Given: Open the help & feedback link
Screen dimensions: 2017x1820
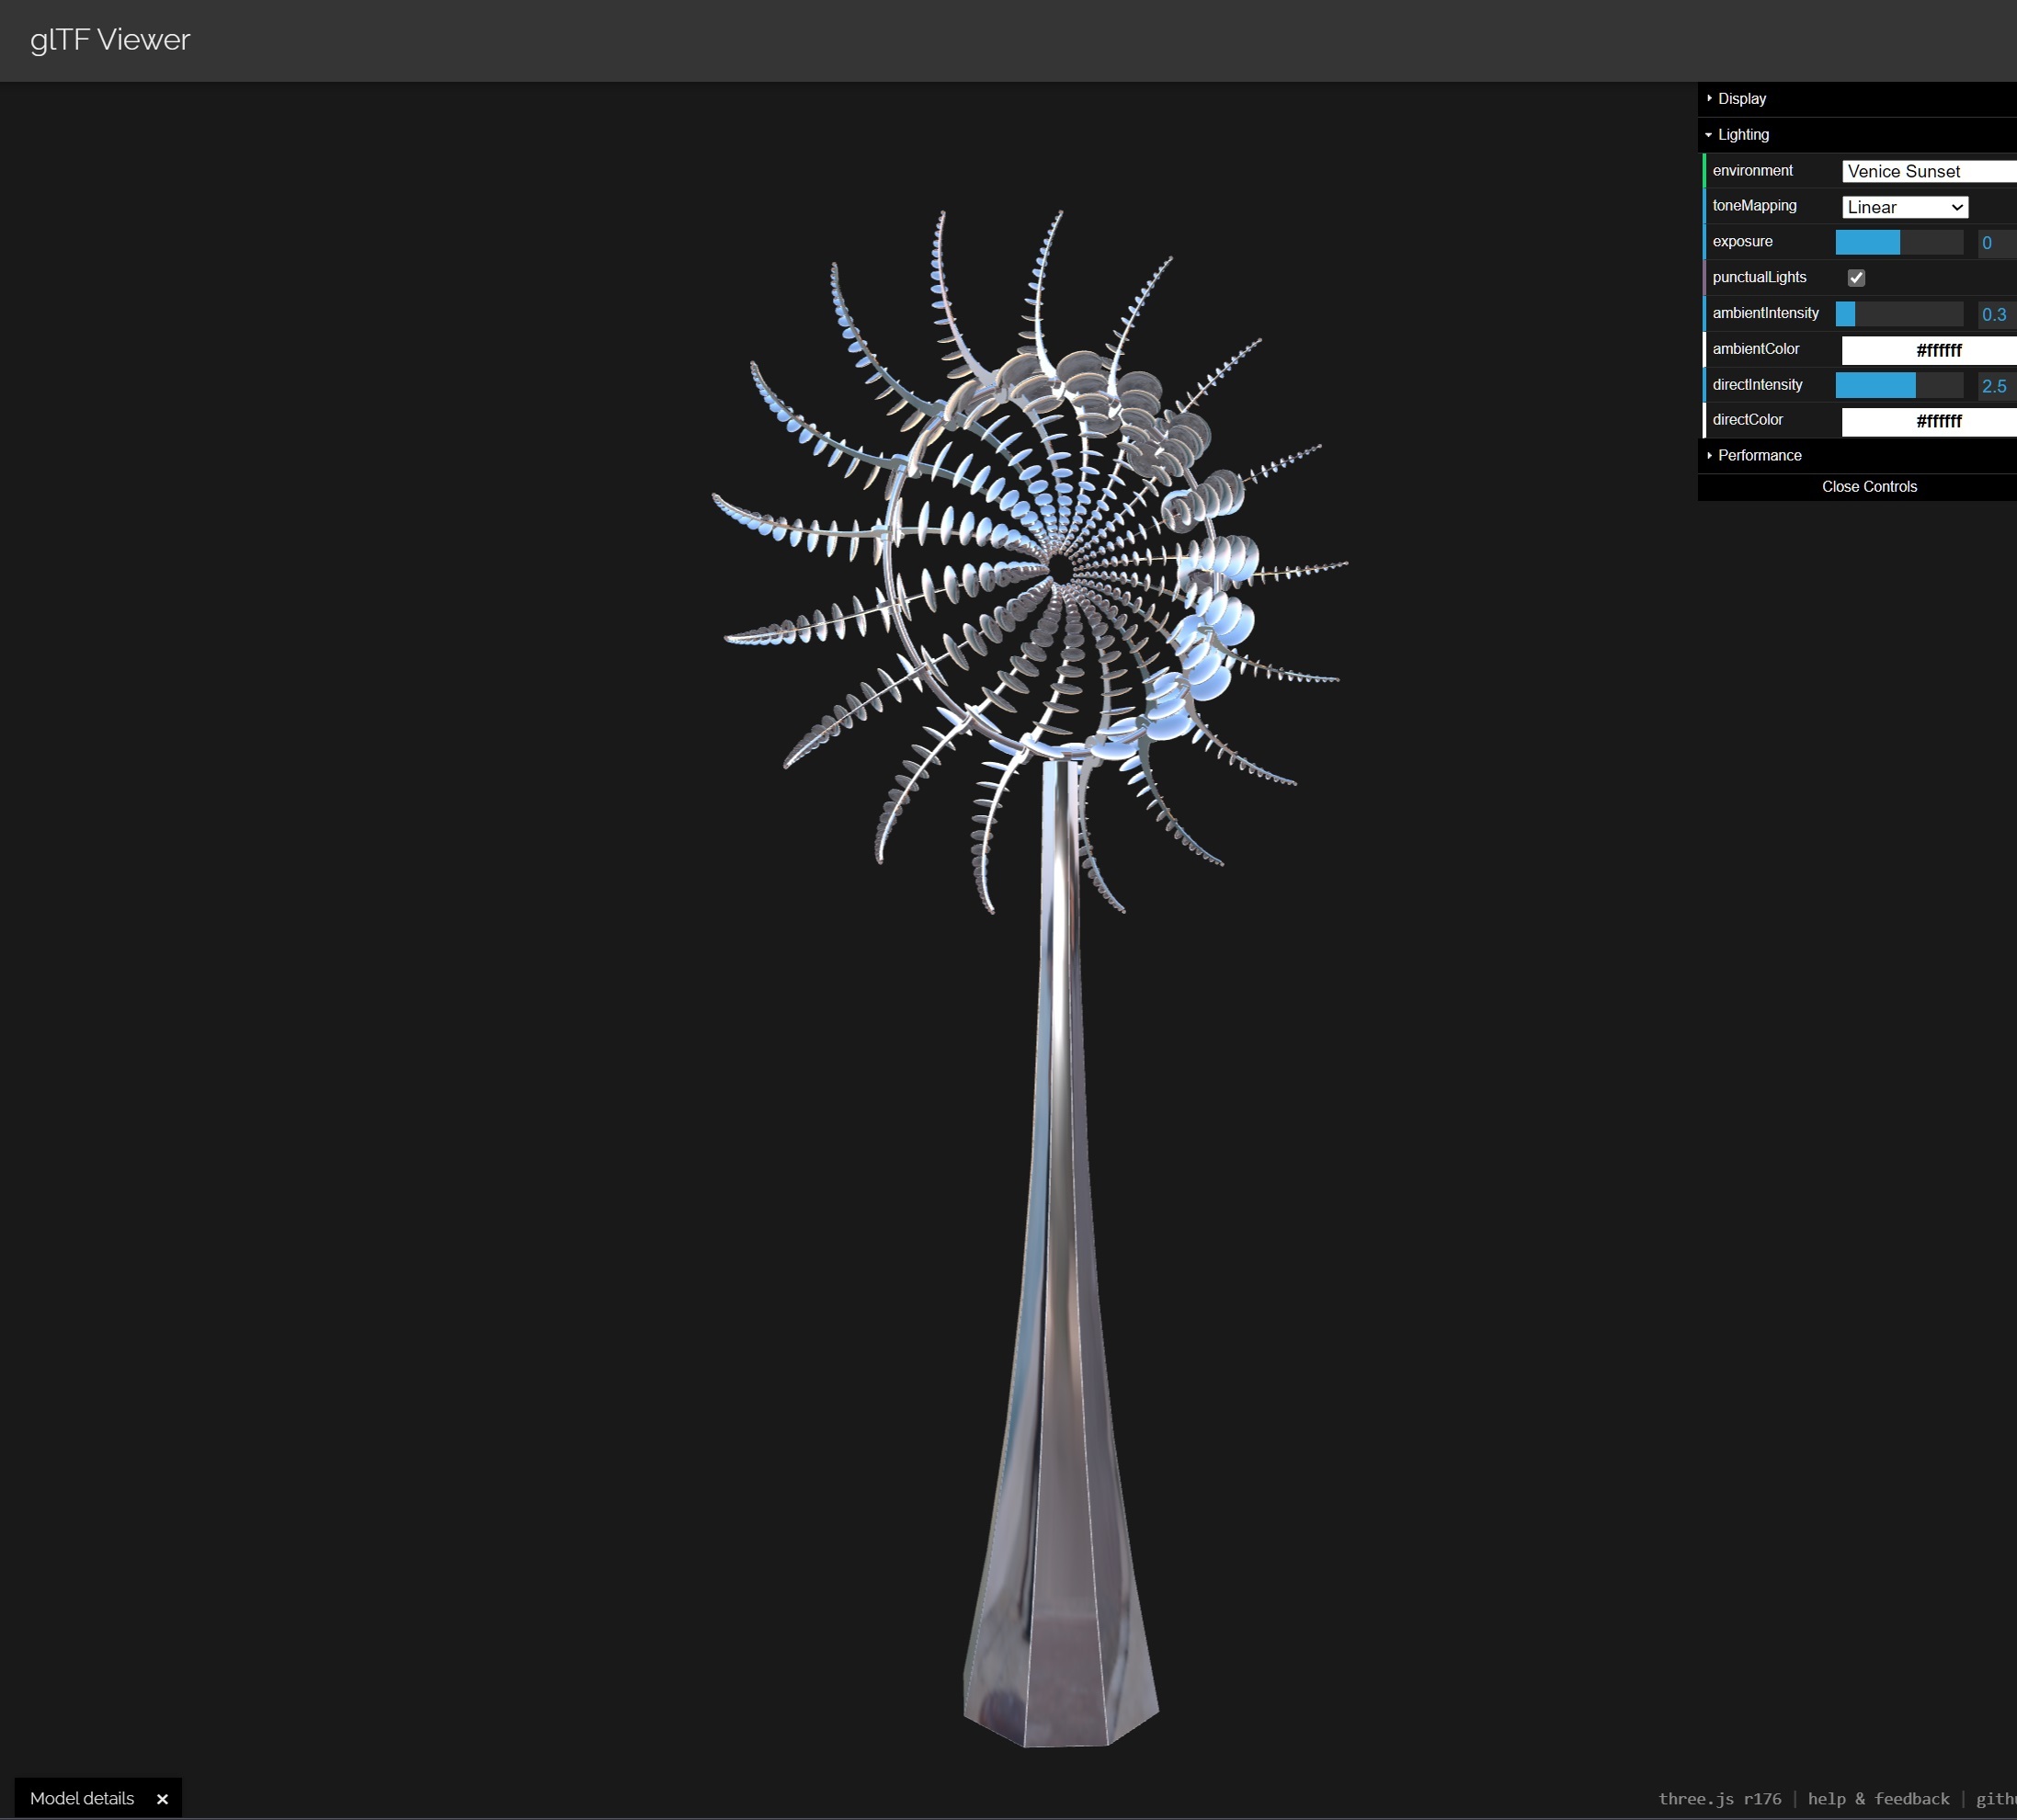Looking at the screenshot, I should pyautogui.click(x=1877, y=1799).
